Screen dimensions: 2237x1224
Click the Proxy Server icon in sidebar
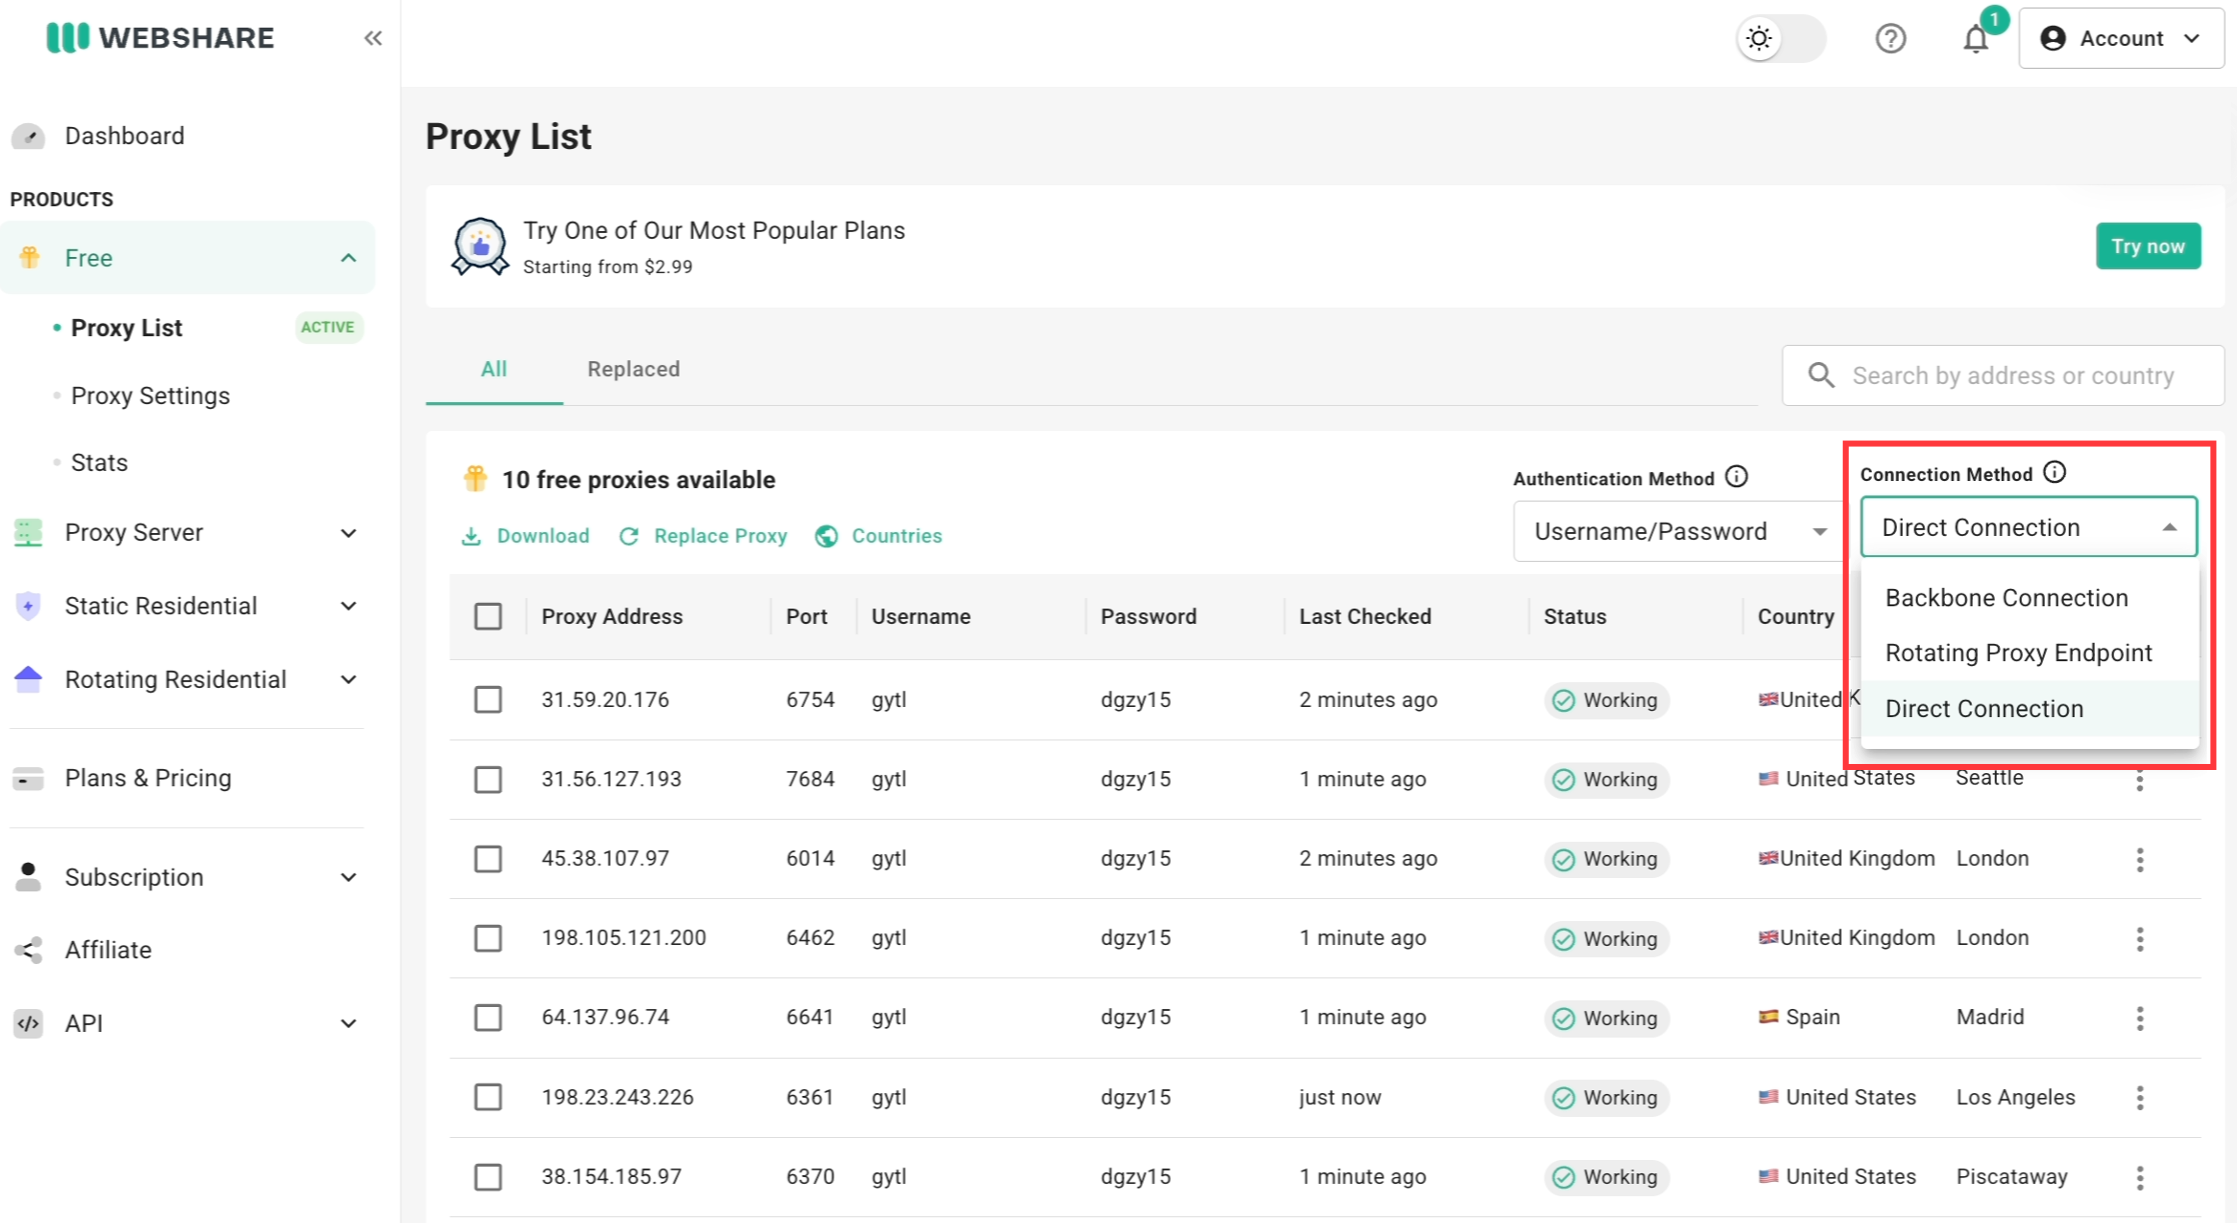point(28,533)
